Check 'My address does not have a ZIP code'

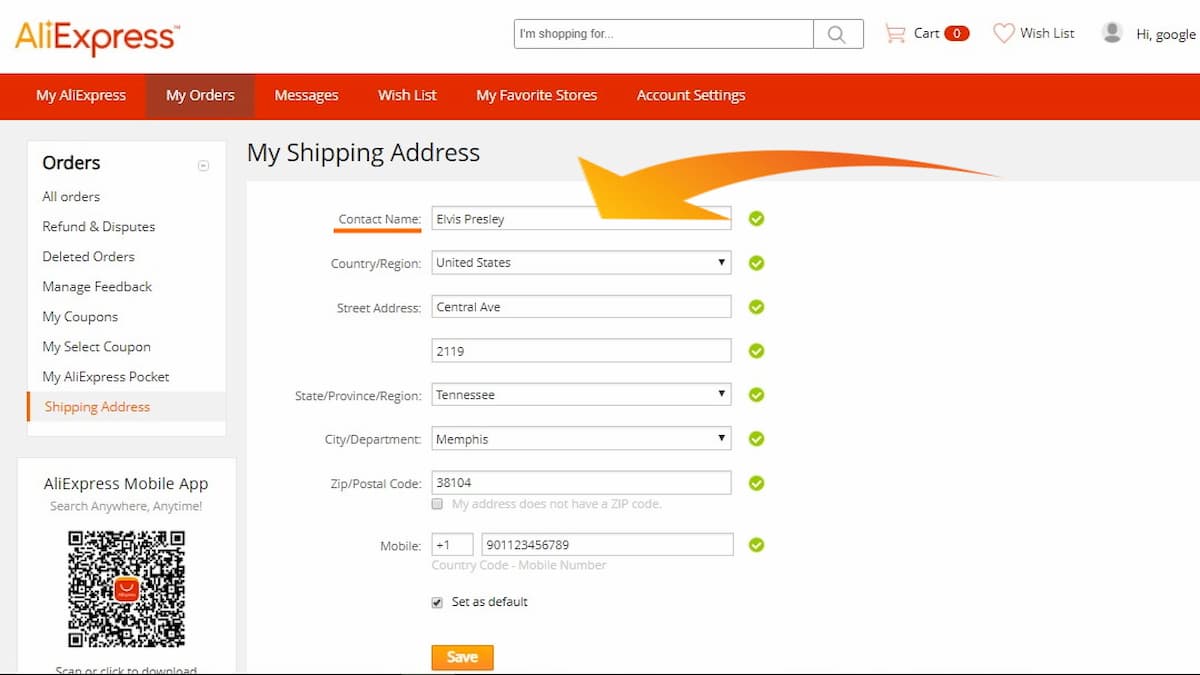point(437,504)
